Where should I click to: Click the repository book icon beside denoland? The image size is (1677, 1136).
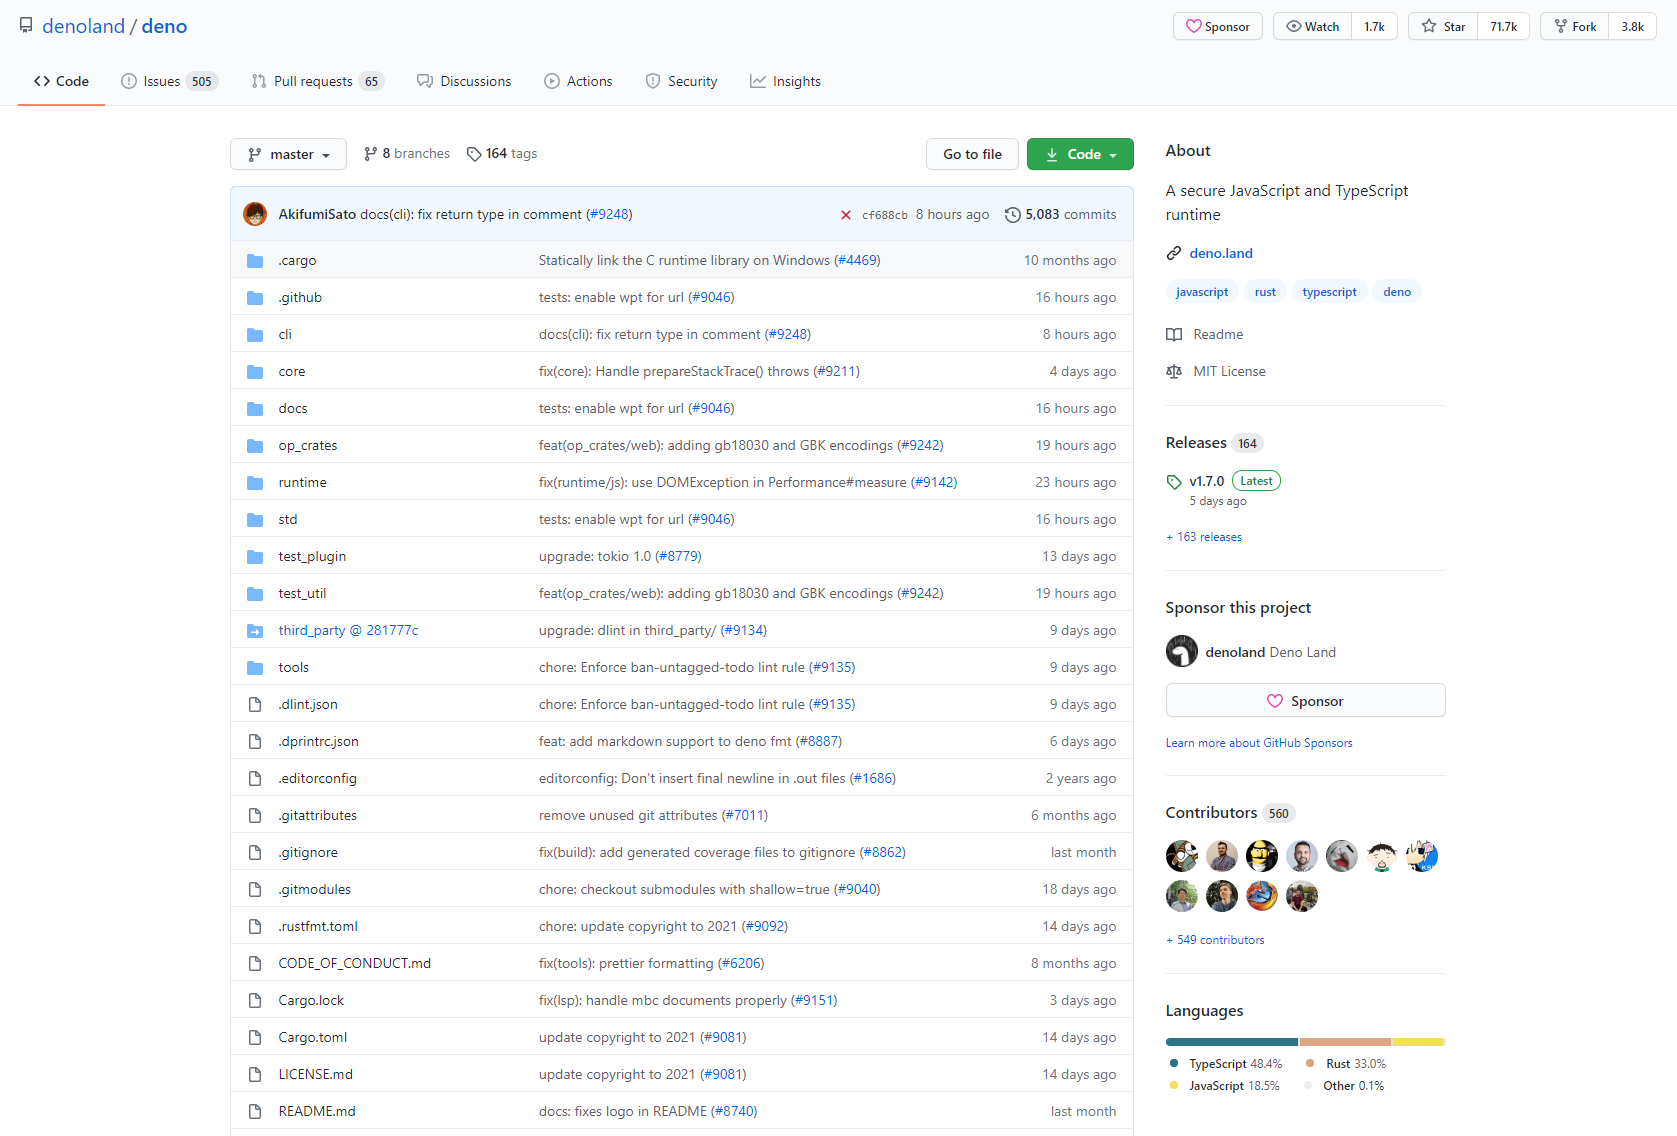(x=26, y=26)
